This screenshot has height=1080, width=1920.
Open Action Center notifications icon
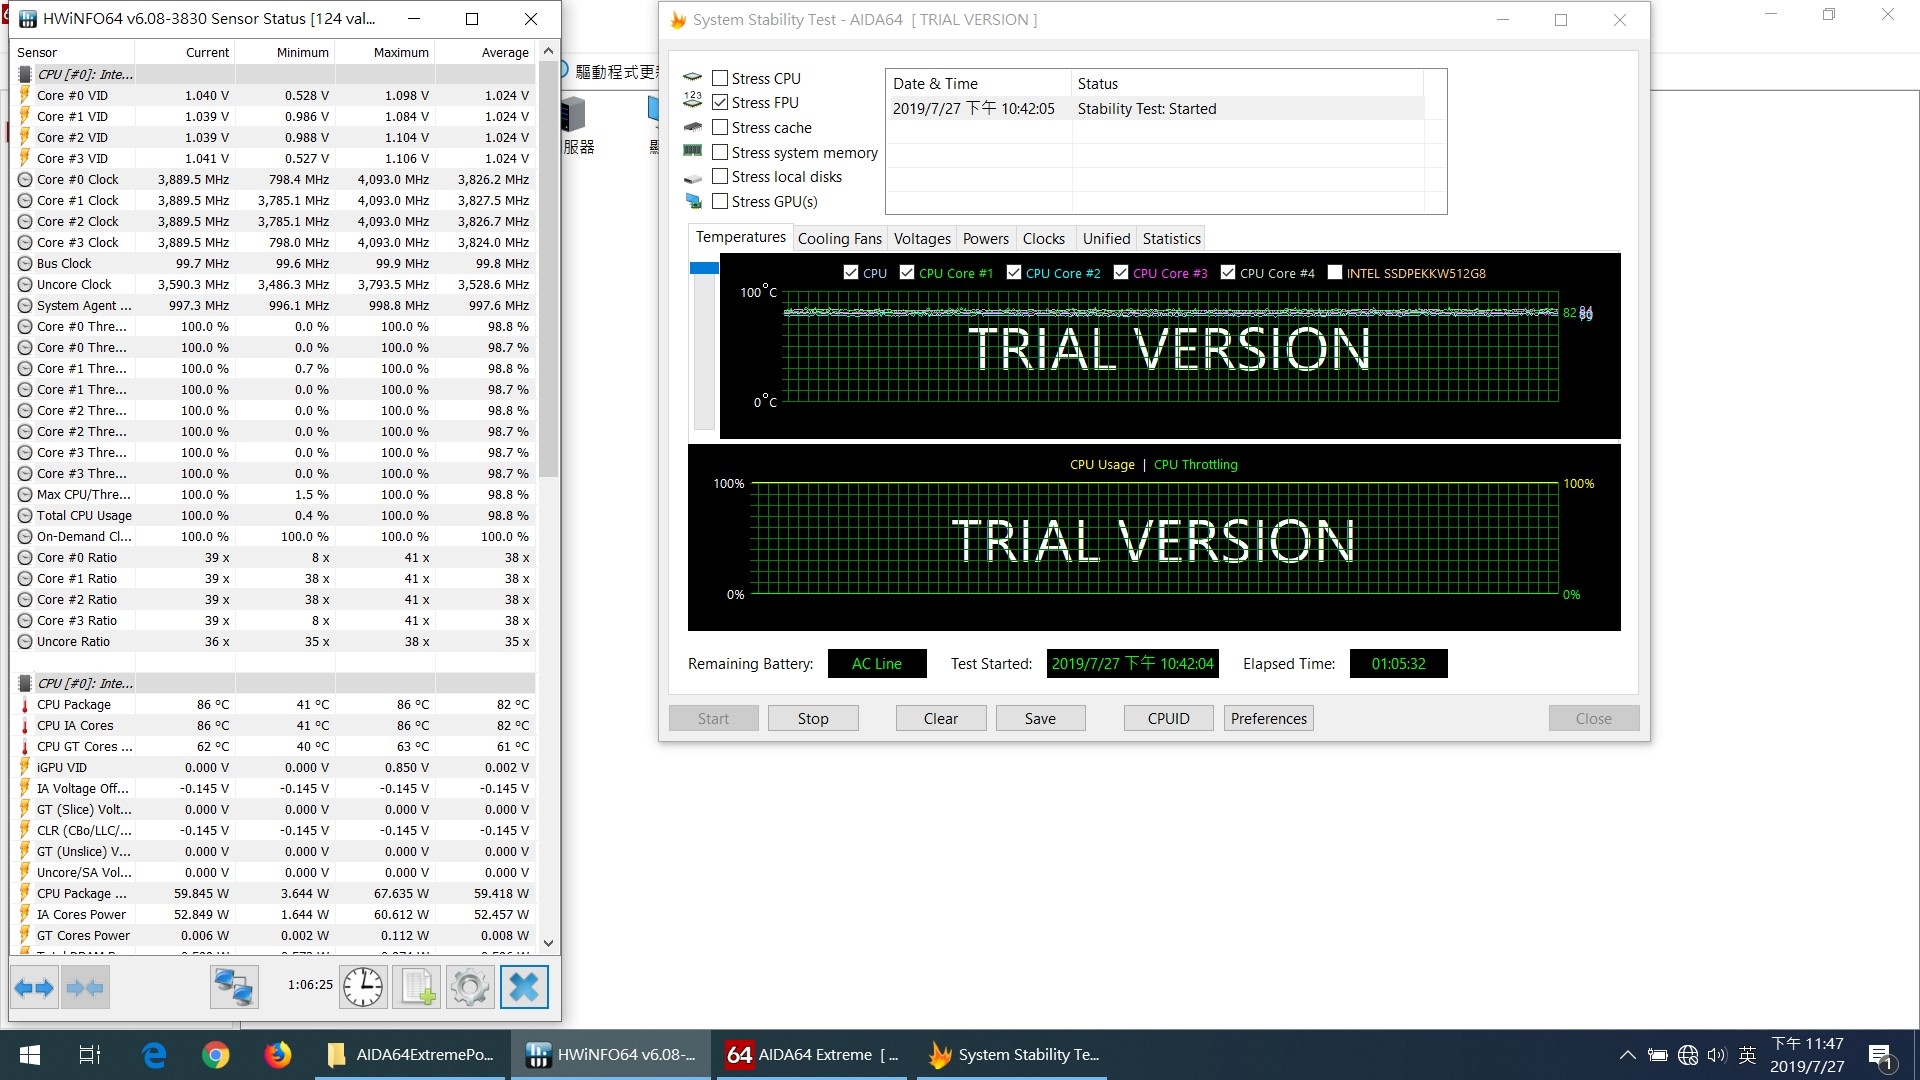coord(1880,1055)
